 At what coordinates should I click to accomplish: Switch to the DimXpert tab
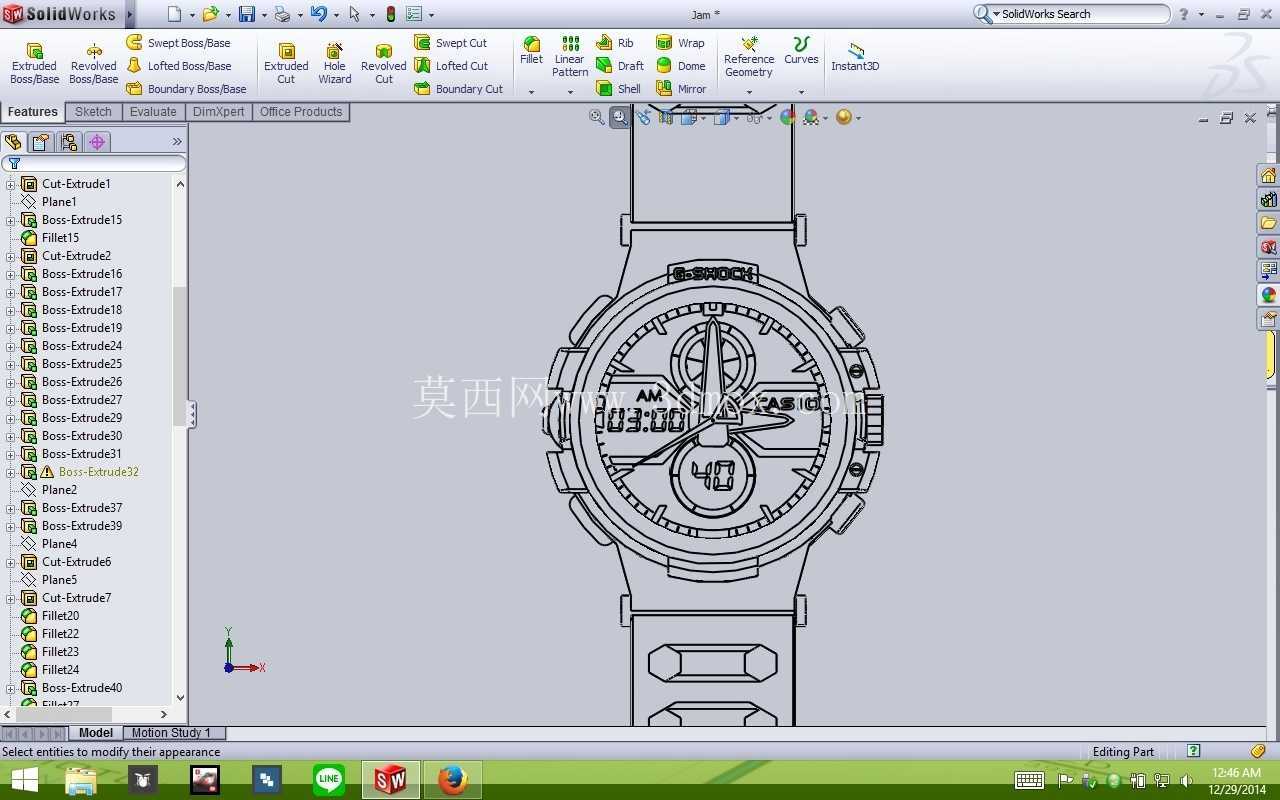218,112
